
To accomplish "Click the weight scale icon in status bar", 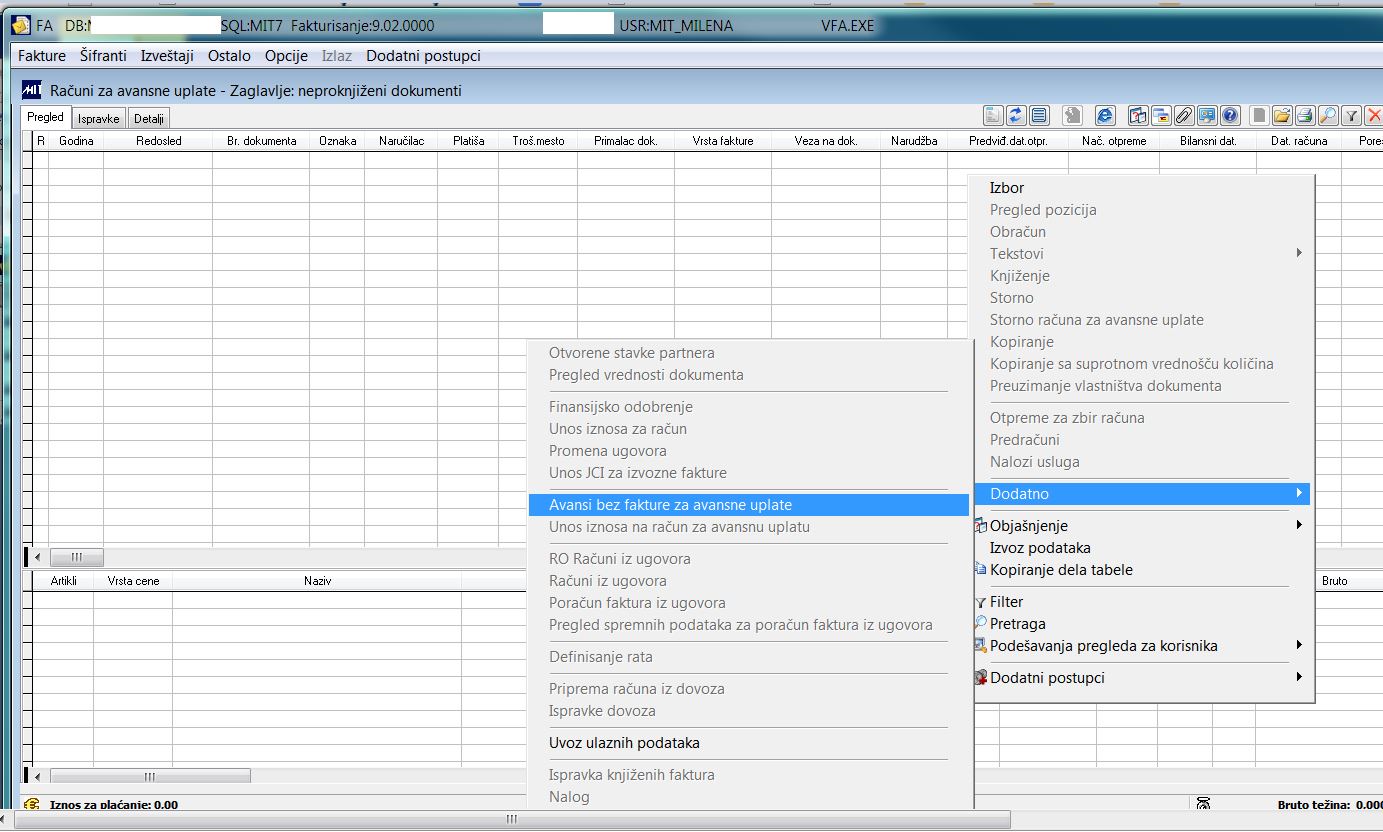I will click(x=1204, y=804).
